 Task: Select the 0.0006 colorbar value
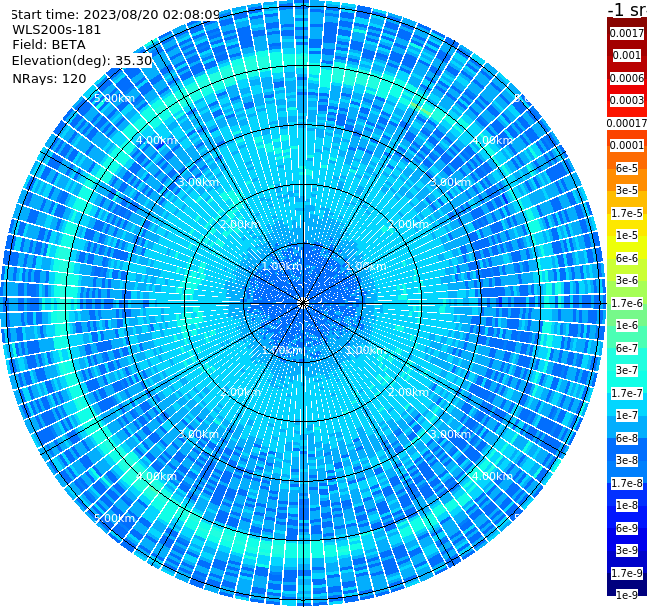627,78
